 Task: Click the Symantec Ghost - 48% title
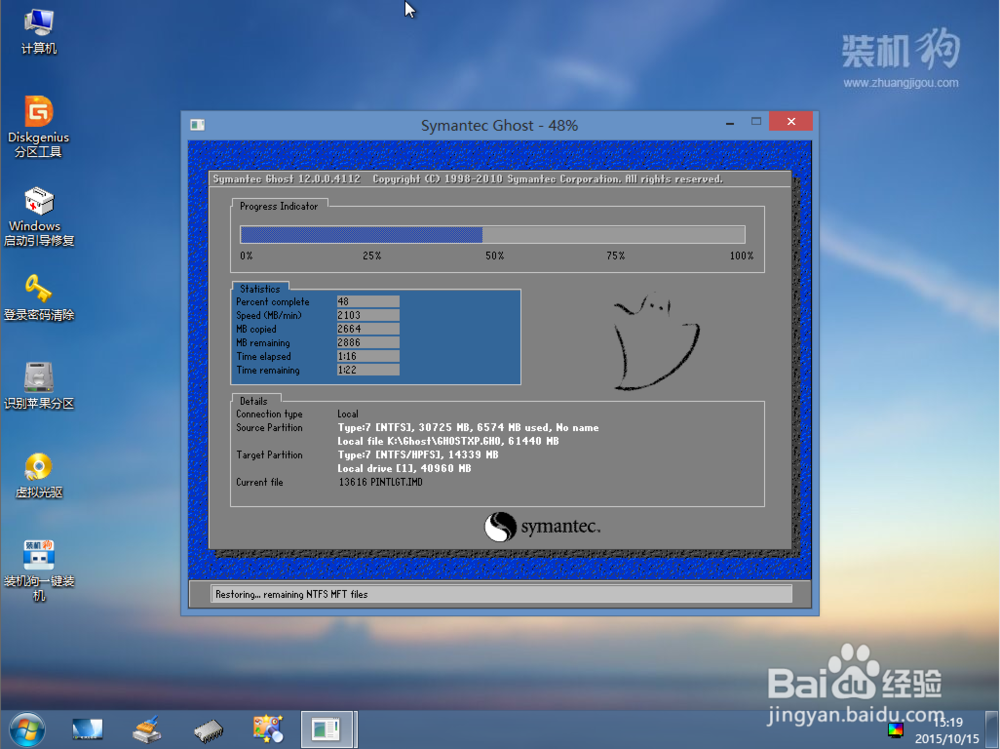(499, 126)
